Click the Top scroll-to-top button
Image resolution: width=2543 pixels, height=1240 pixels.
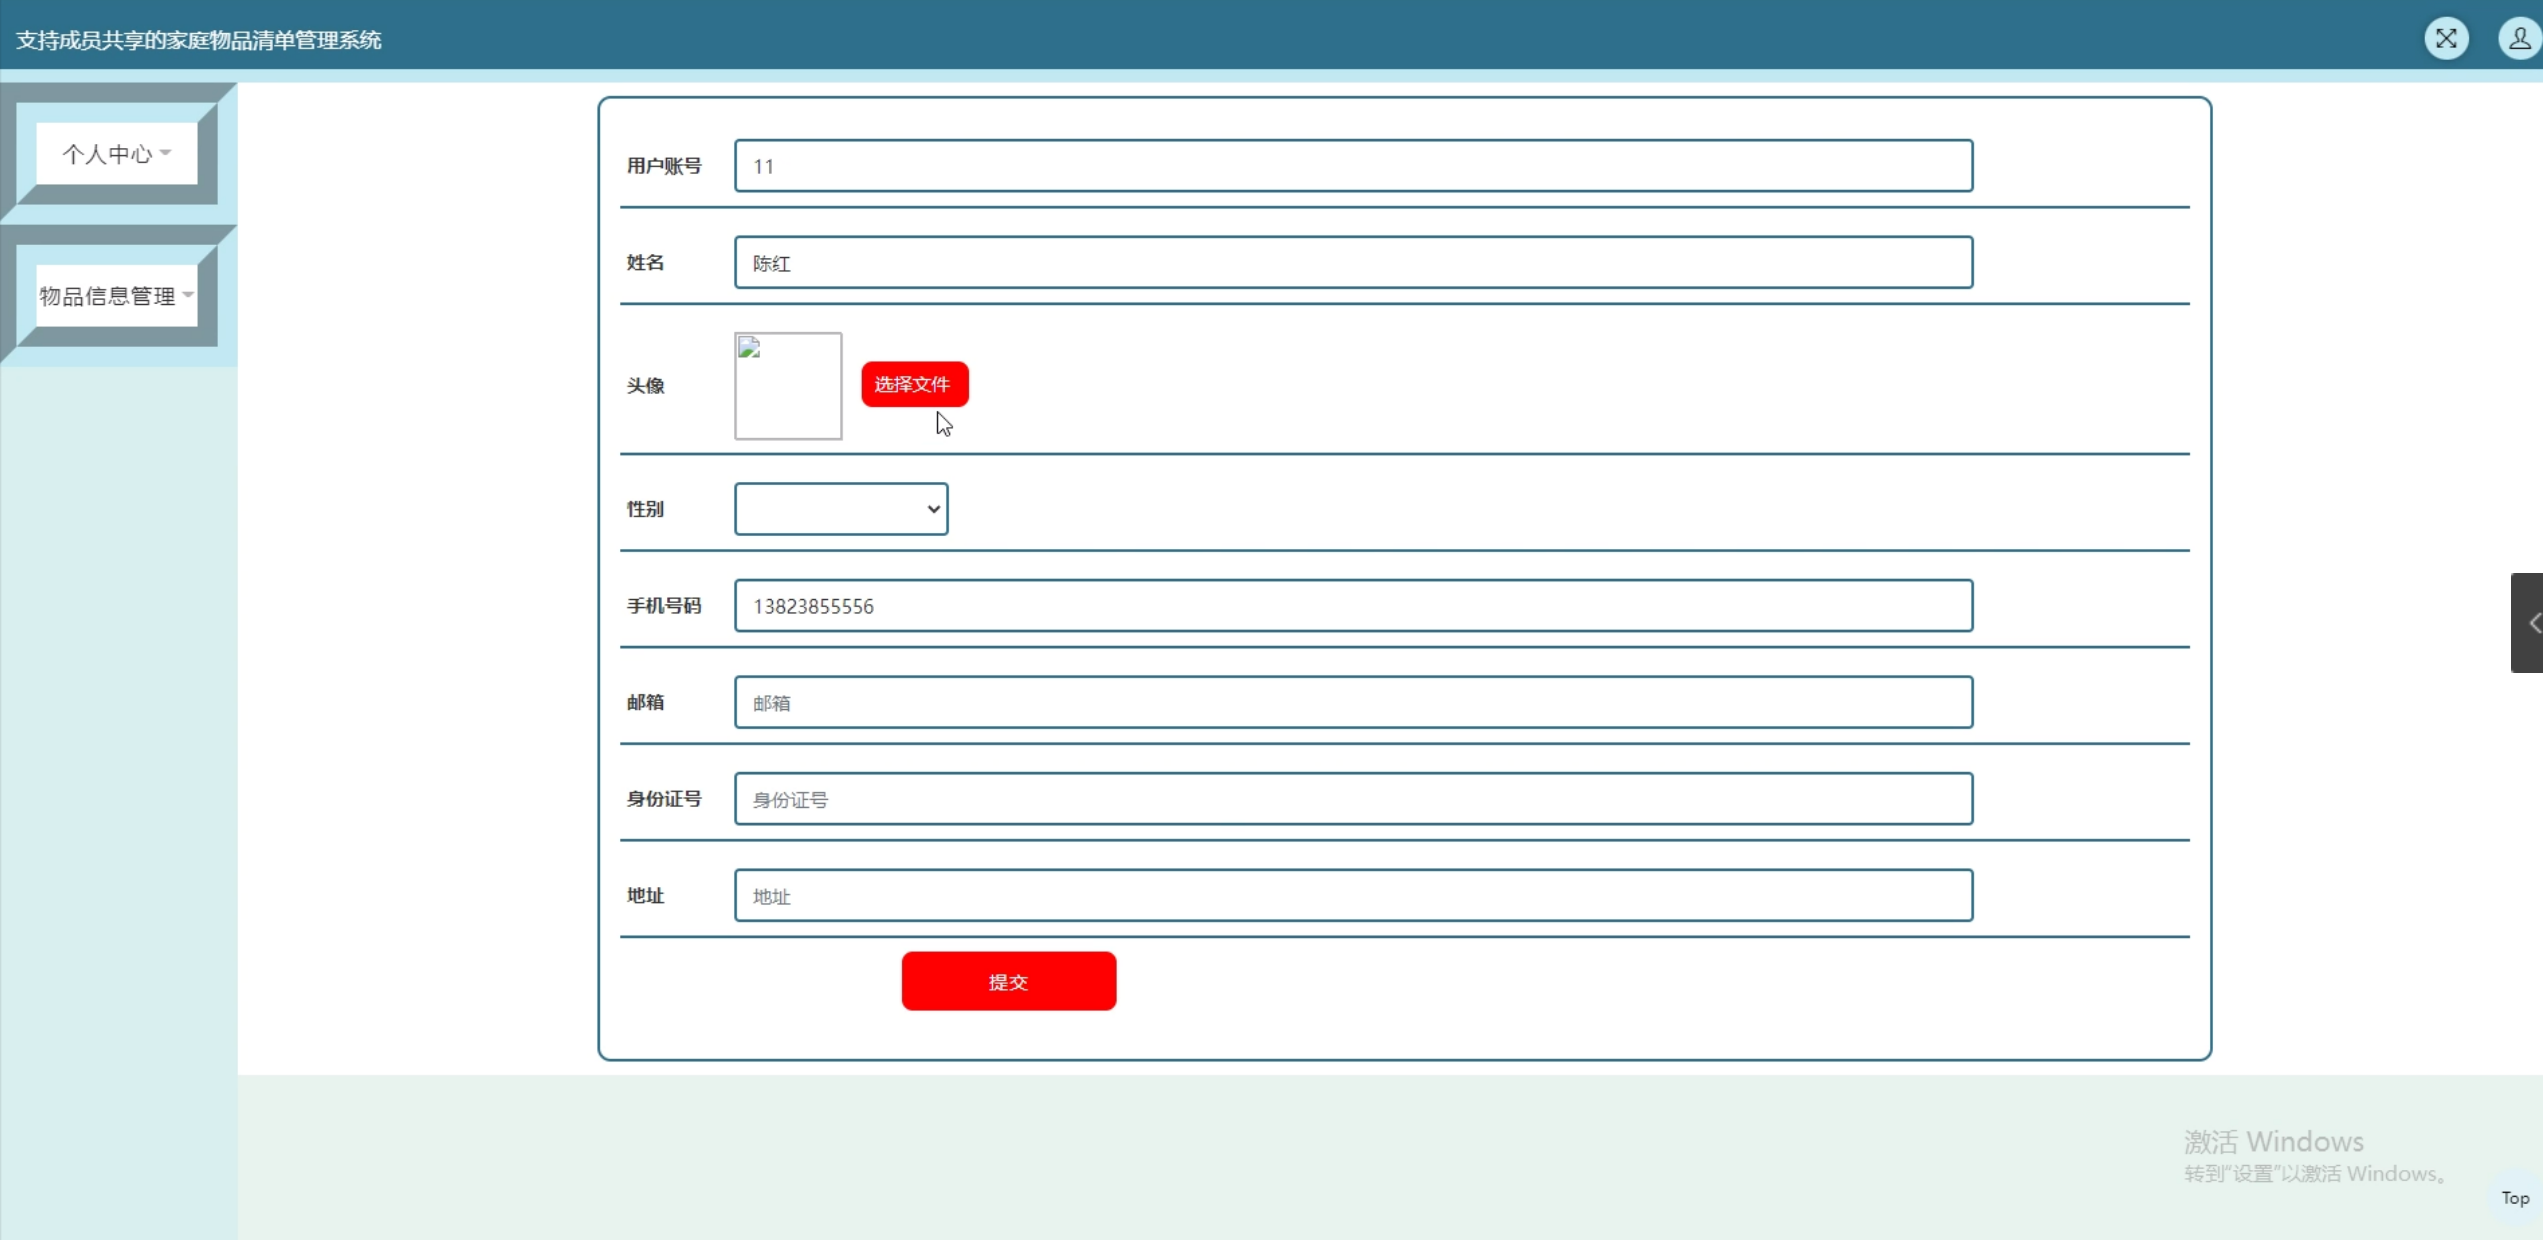[2515, 1198]
